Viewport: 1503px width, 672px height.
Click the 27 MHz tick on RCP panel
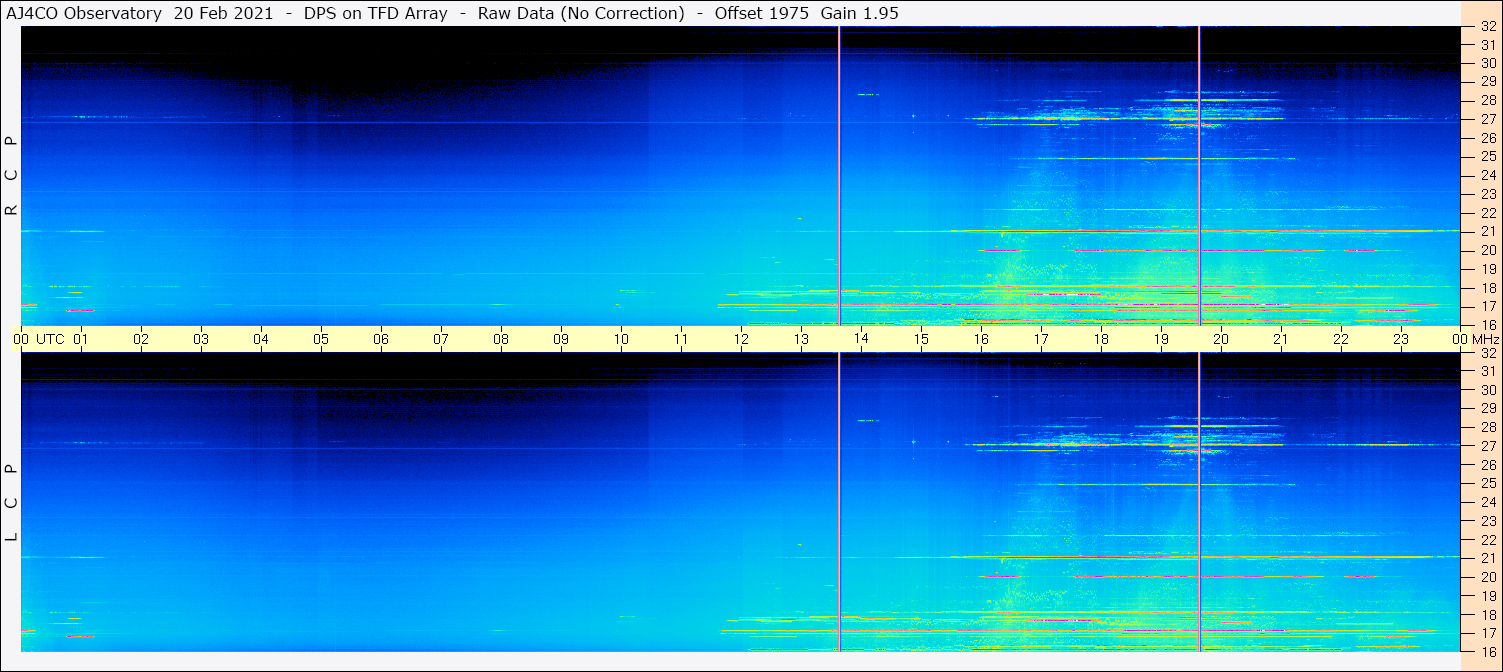pyautogui.click(x=1488, y=119)
